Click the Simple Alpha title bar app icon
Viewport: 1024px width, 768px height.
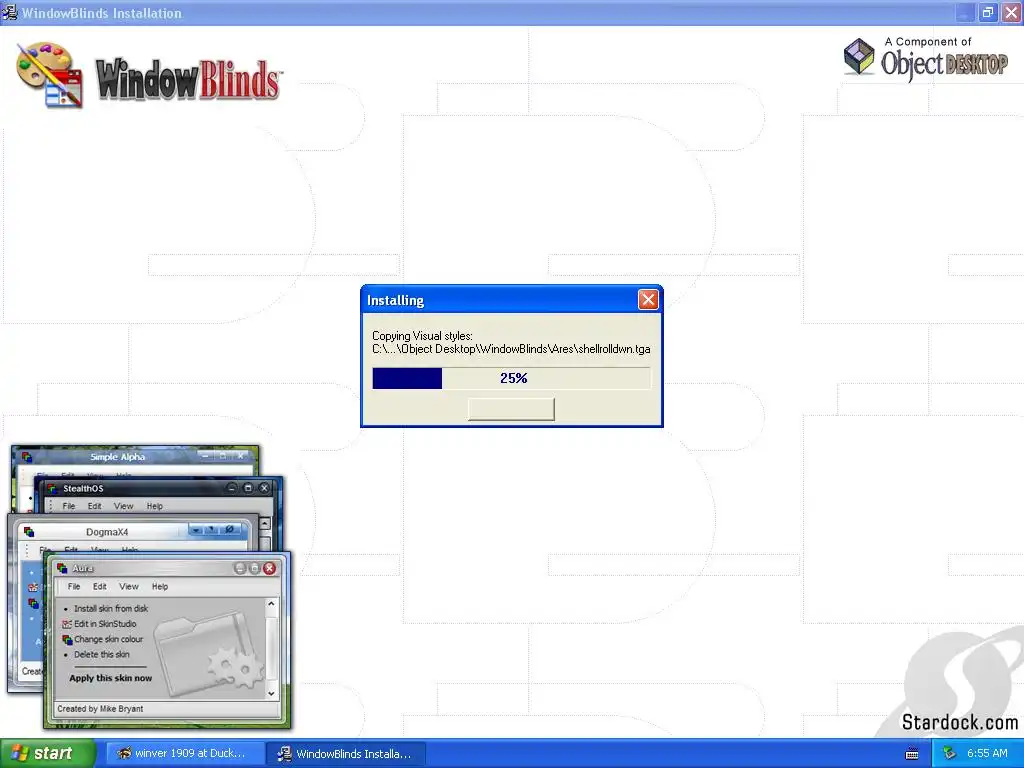click(27, 456)
